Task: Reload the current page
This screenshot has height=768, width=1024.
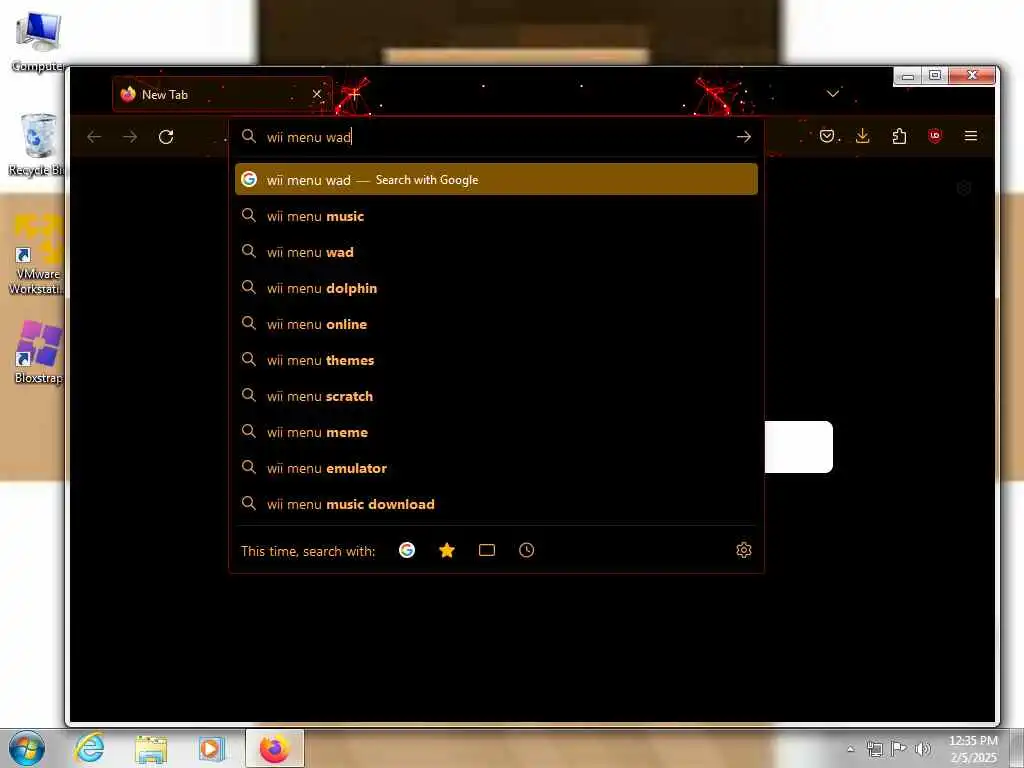Action: 166,136
